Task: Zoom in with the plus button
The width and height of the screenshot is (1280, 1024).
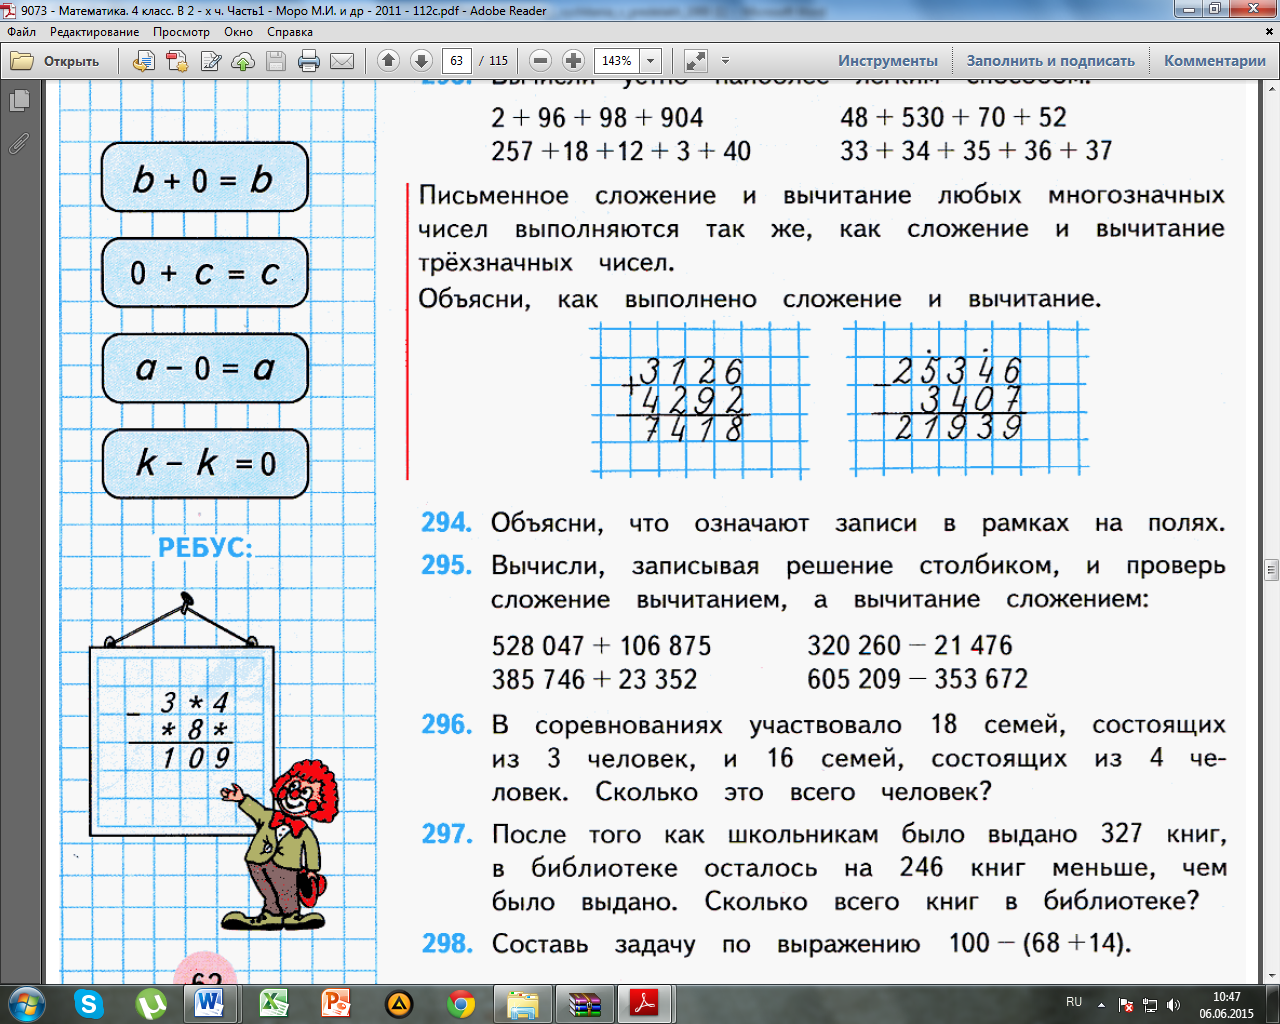Action: [x=573, y=61]
